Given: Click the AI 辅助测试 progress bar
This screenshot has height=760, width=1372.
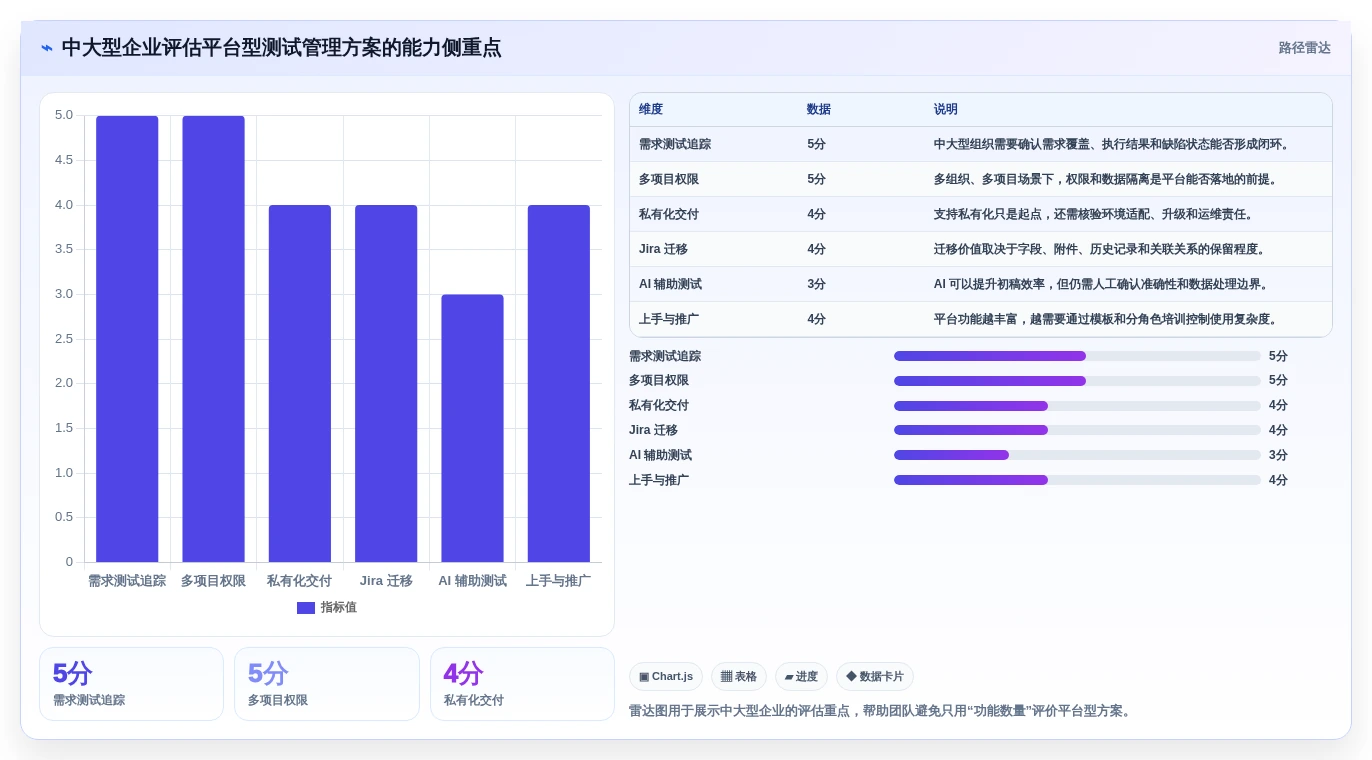Looking at the screenshot, I should point(1077,455).
